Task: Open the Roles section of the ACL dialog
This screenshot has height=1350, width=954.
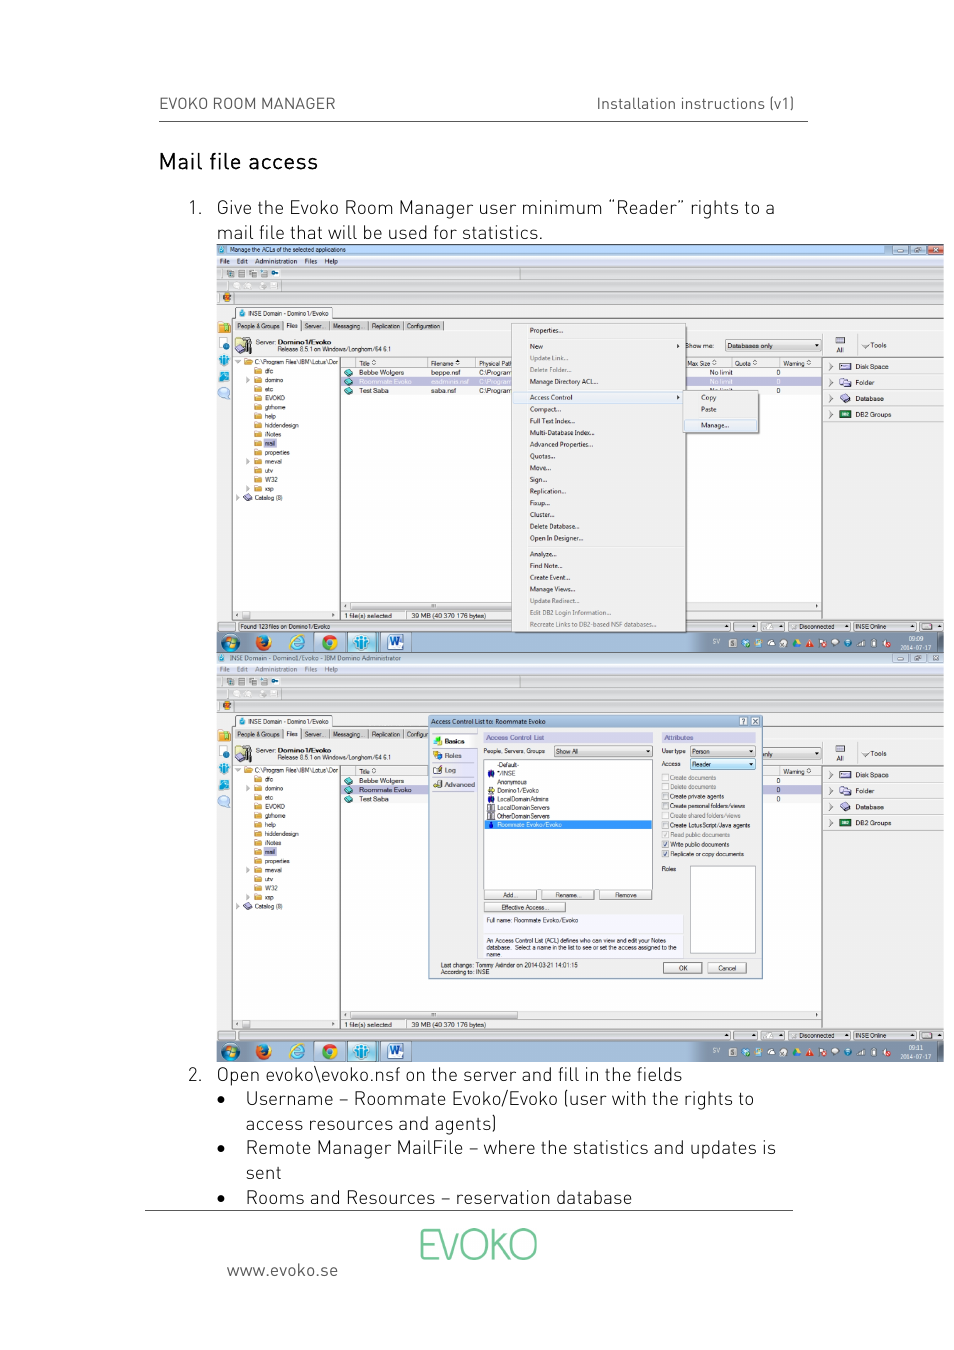Action: point(453,756)
